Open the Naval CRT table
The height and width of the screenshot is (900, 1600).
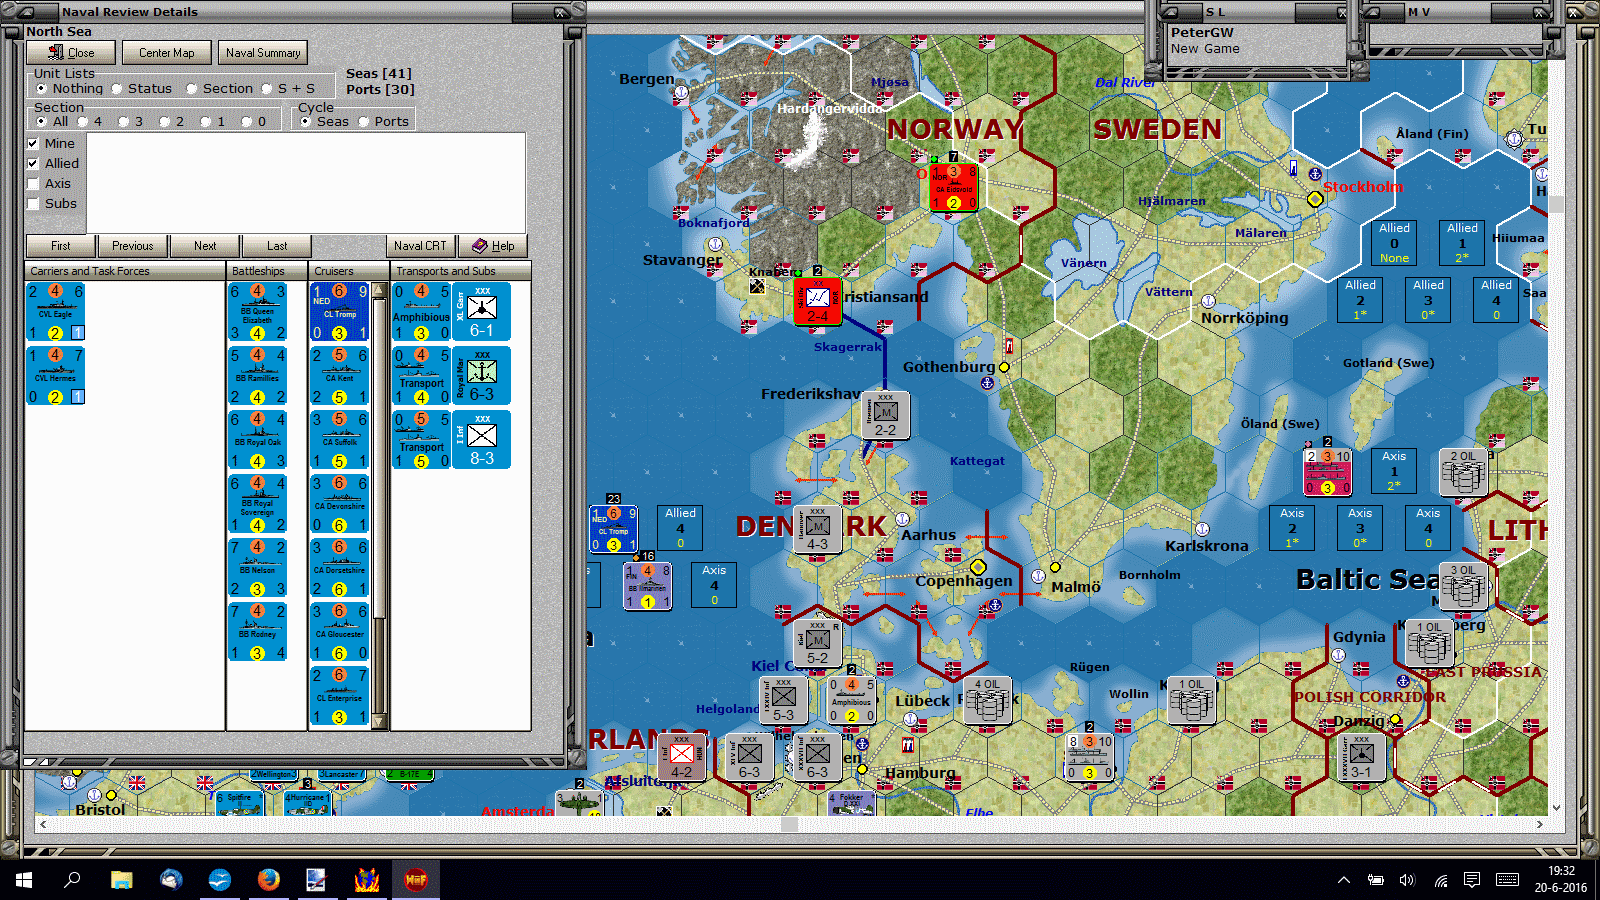click(421, 246)
